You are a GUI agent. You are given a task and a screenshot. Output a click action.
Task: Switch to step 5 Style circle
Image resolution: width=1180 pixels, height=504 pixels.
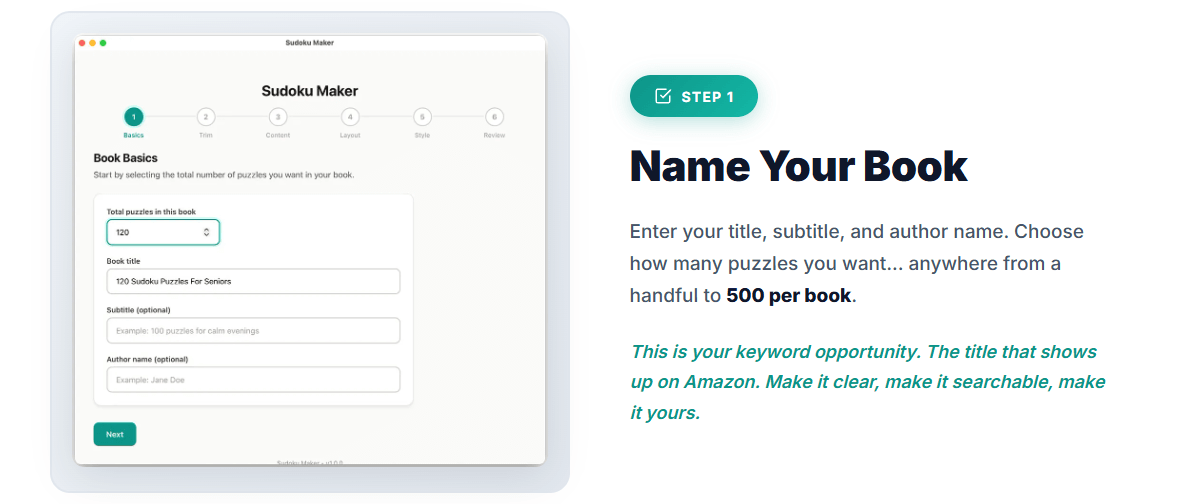point(422,116)
